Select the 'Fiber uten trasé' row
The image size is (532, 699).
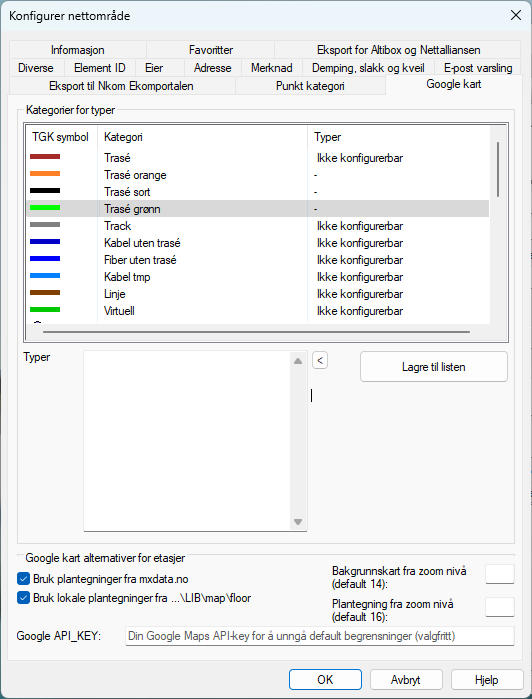(x=258, y=259)
